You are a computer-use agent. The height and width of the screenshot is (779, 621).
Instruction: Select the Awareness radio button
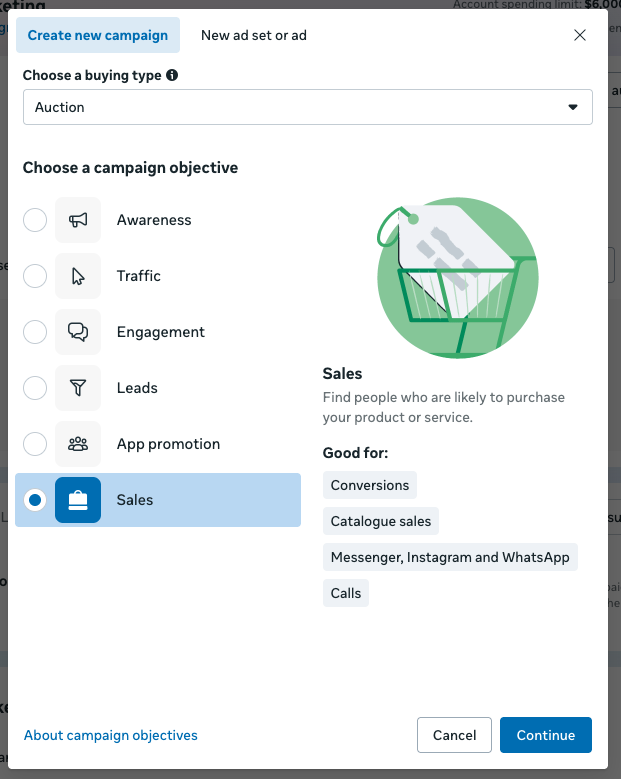click(35, 220)
